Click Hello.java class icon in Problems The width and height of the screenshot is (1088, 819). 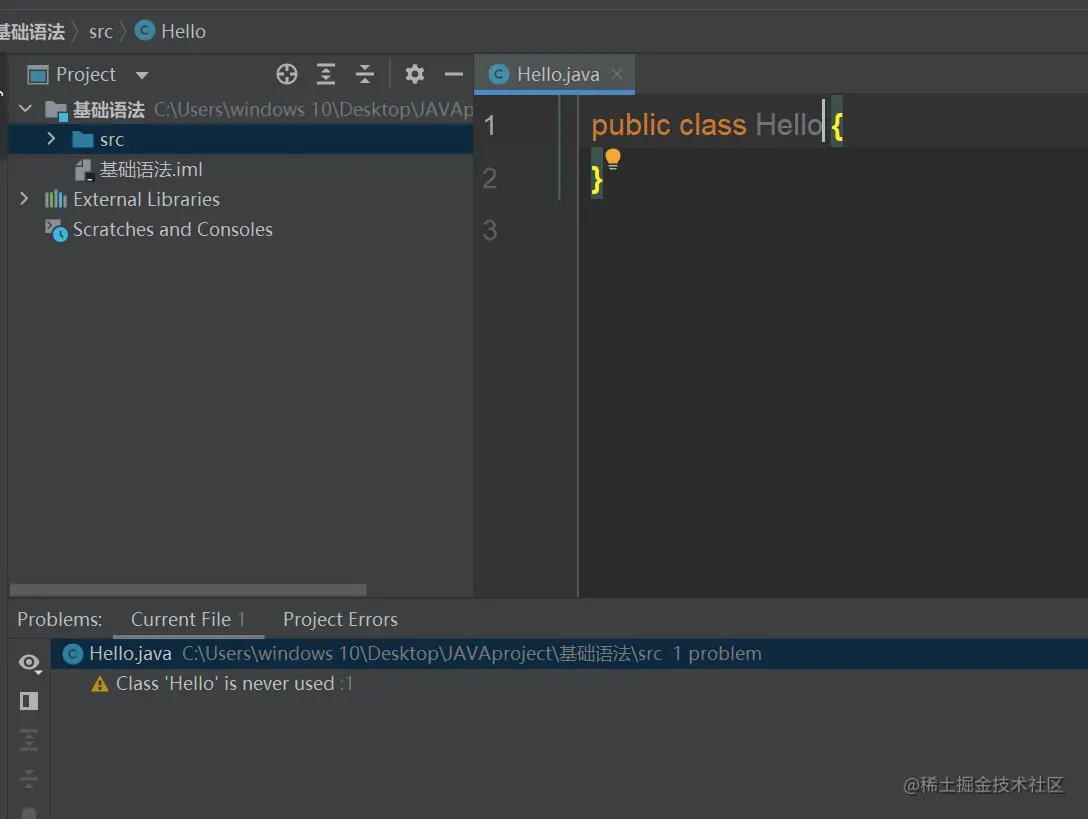coord(73,654)
